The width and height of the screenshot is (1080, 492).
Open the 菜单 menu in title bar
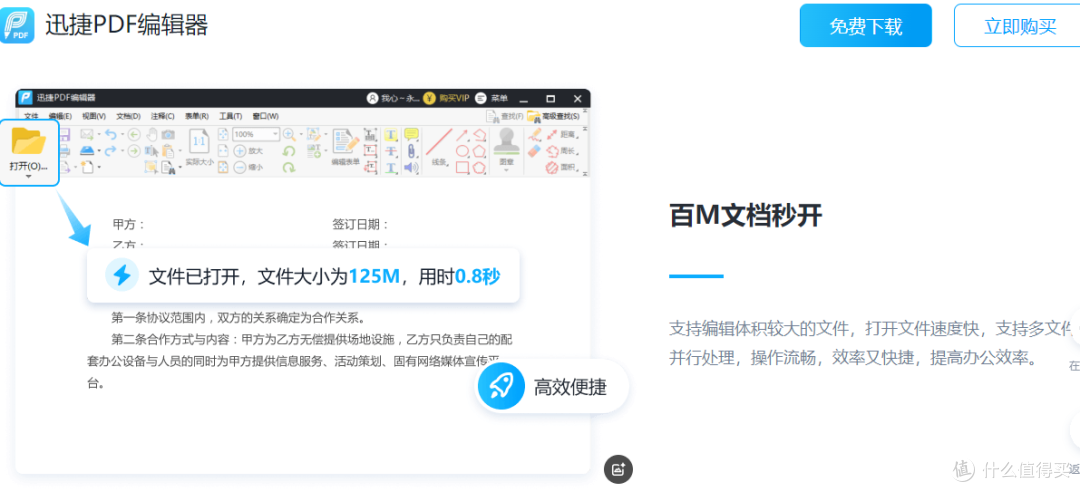(x=490, y=98)
